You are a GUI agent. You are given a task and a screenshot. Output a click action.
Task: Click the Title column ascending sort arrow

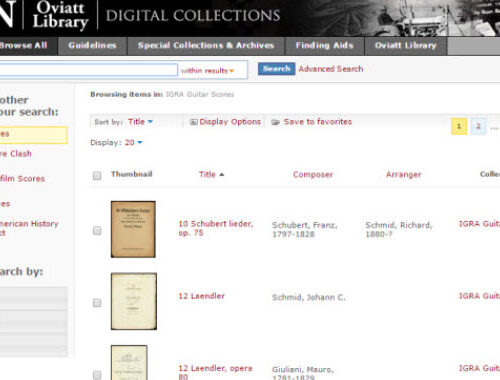[222, 174]
